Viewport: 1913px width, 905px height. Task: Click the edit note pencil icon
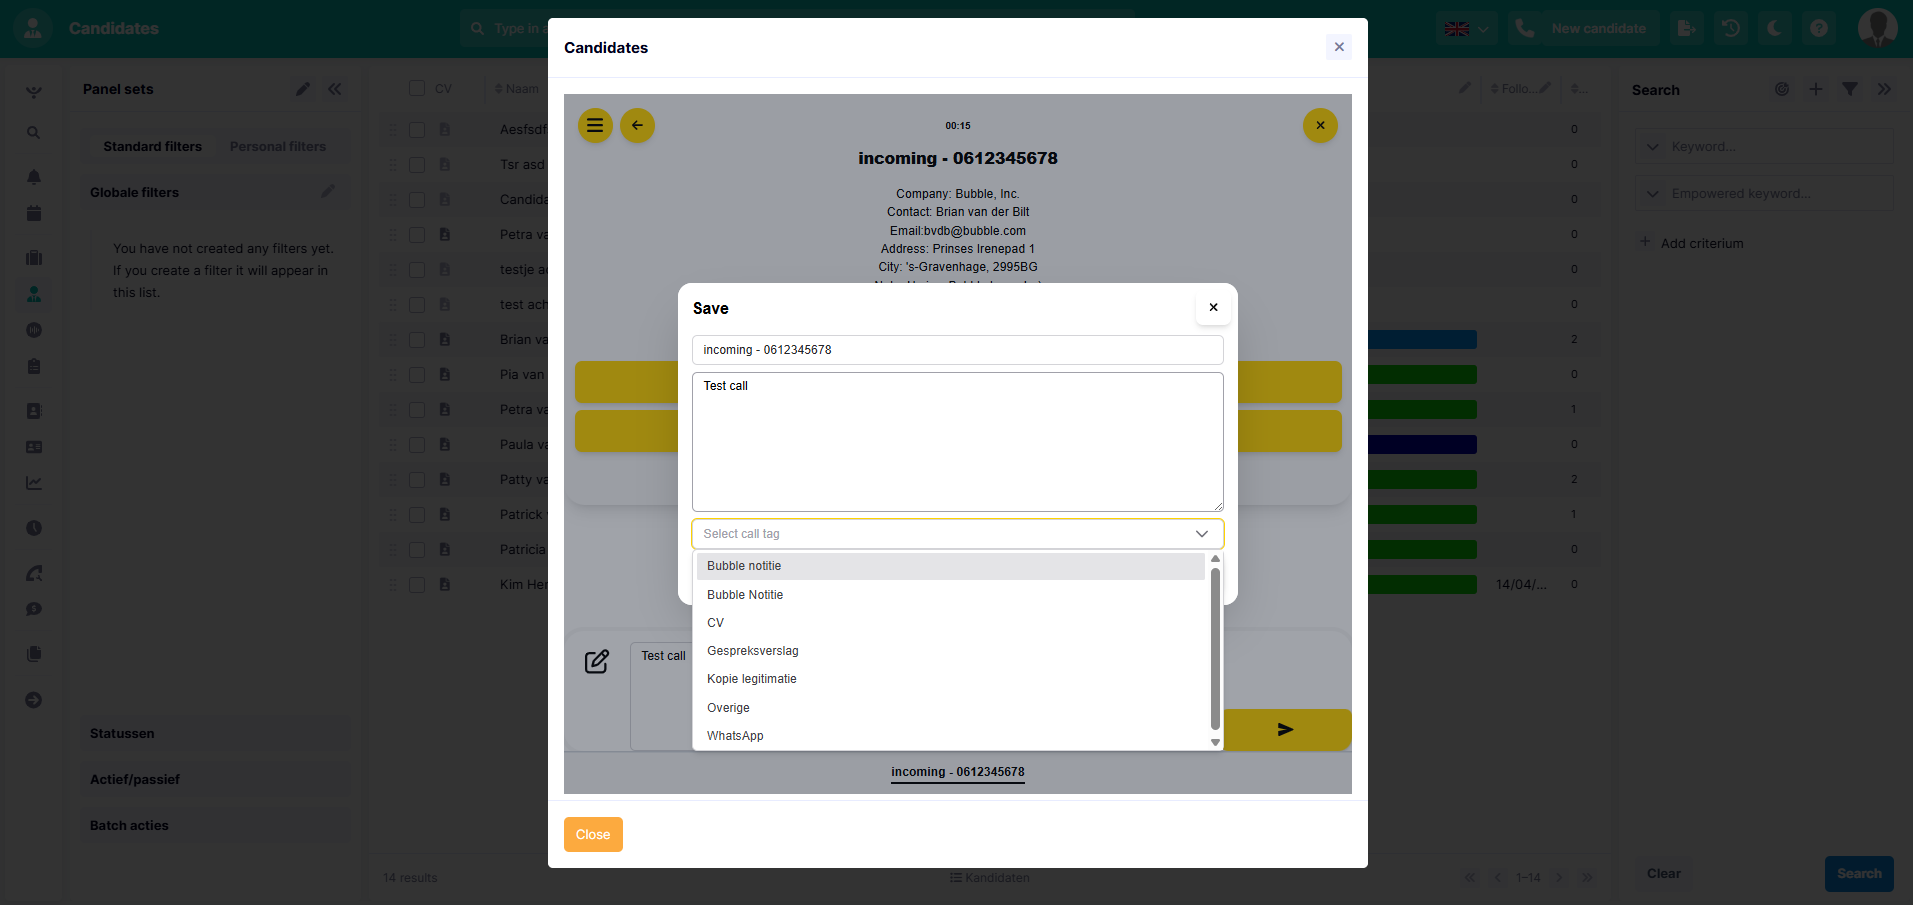[597, 661]
